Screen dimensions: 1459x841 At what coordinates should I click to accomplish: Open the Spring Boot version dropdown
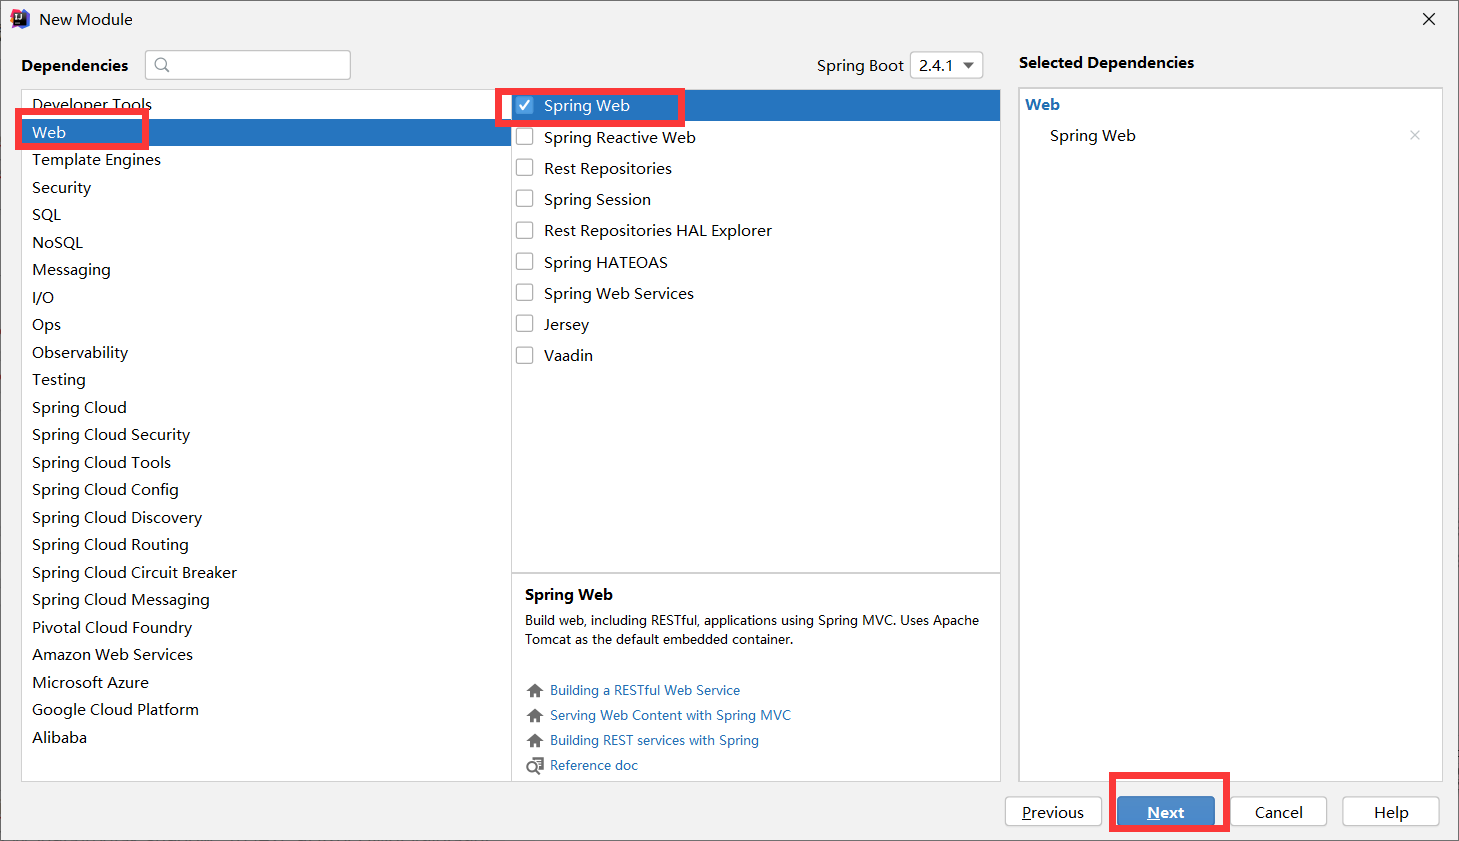[946, 65]
